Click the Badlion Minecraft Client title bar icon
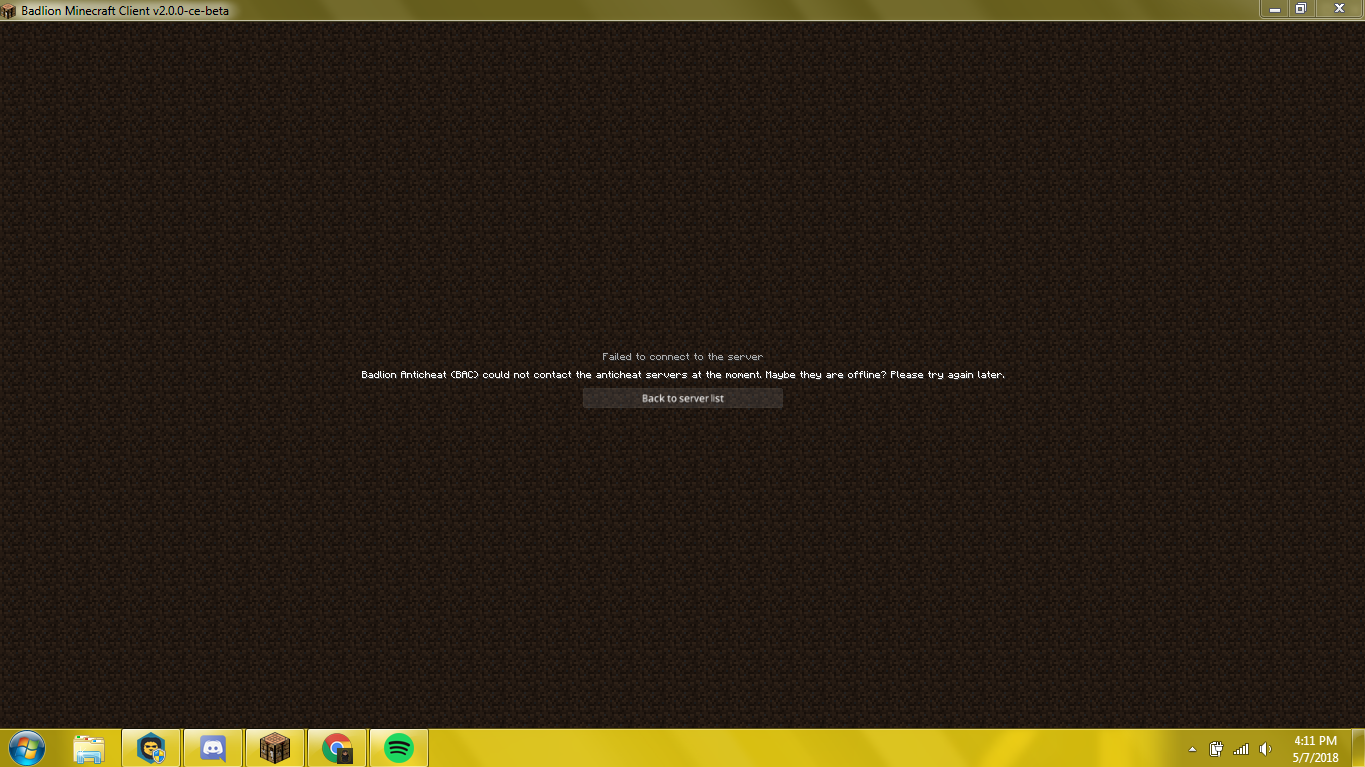This screenshot has height=767, width=1365. point(9,10)
